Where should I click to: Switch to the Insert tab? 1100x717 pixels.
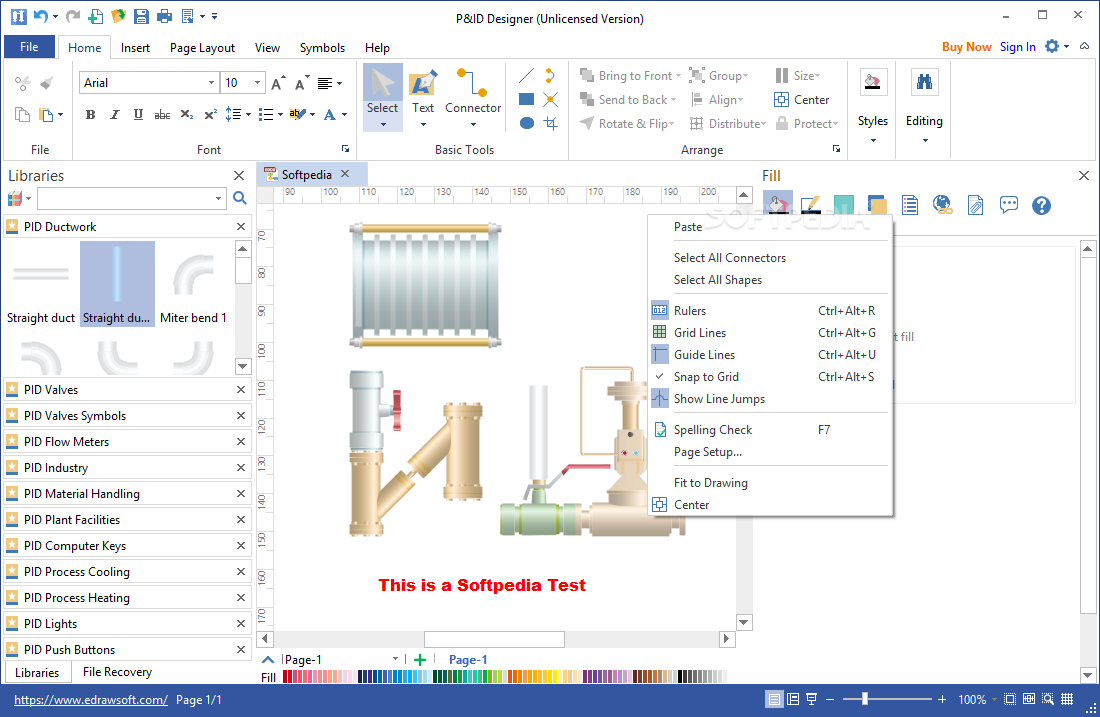point(135,48)
